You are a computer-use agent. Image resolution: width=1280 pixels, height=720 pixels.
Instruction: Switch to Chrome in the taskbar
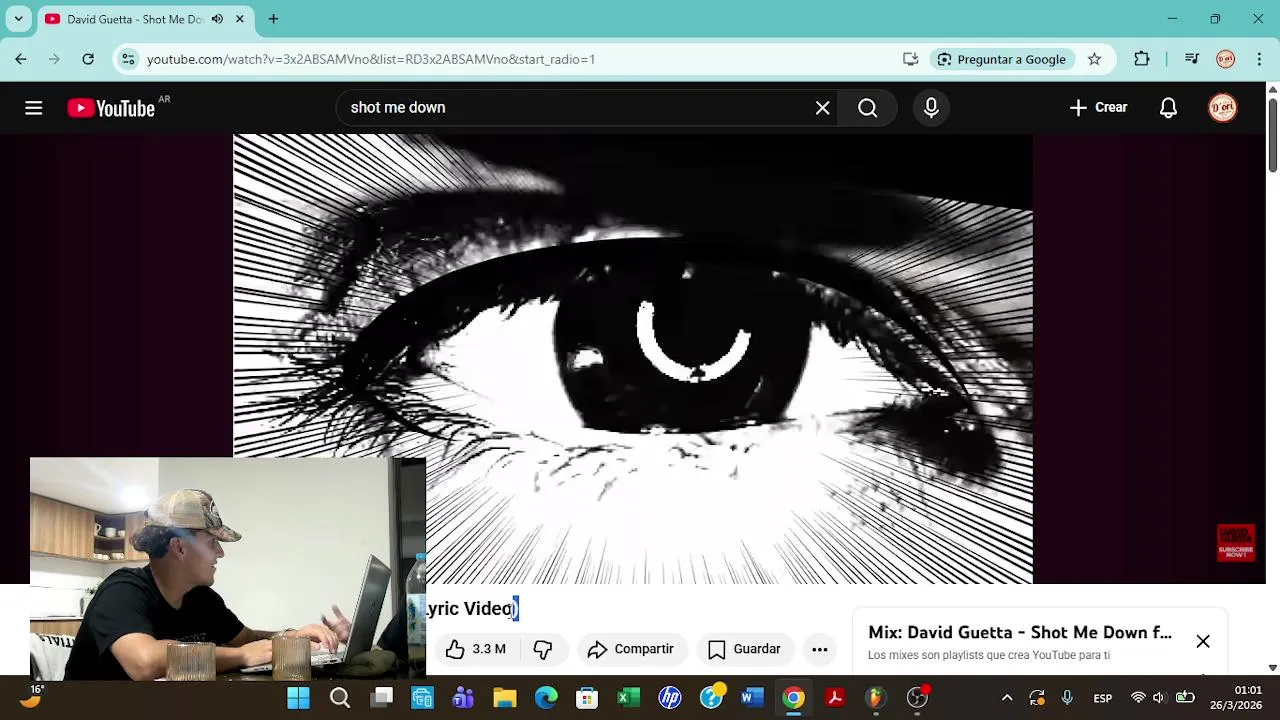coord(794,698)
